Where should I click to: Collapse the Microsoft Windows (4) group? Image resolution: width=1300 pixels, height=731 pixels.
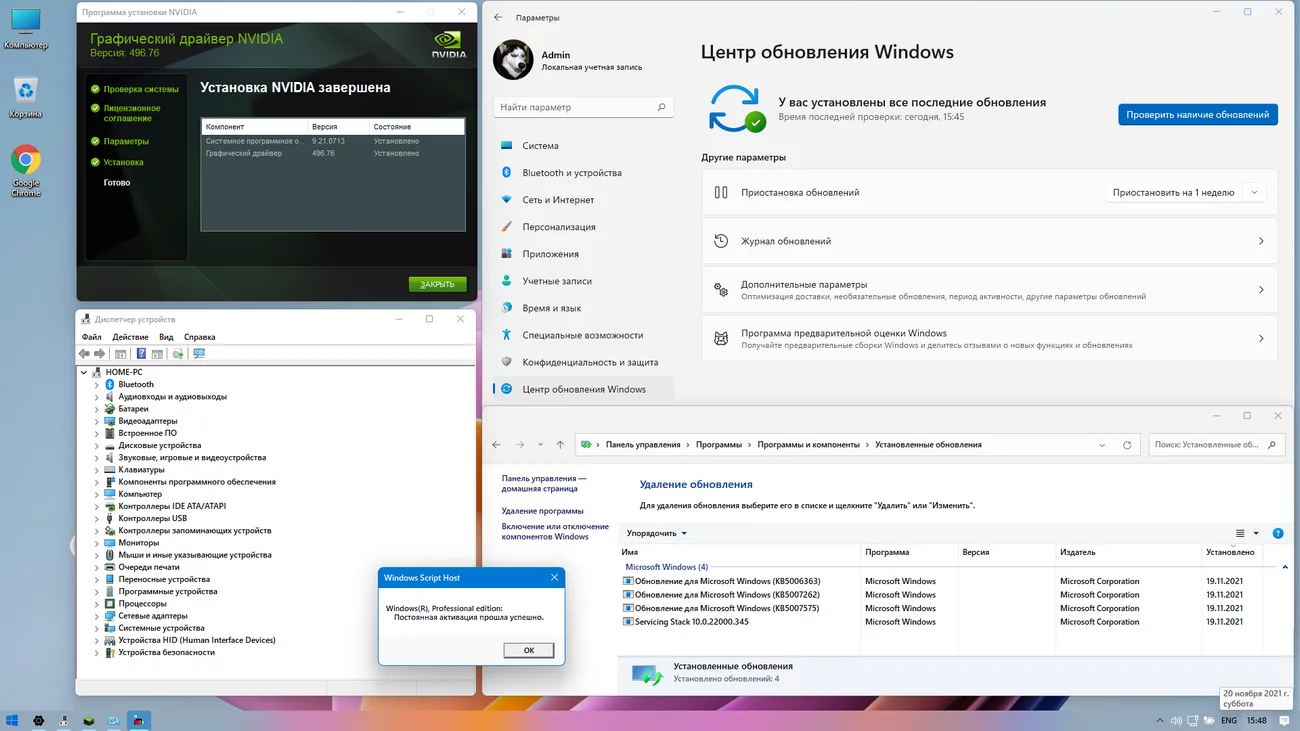1285,567
